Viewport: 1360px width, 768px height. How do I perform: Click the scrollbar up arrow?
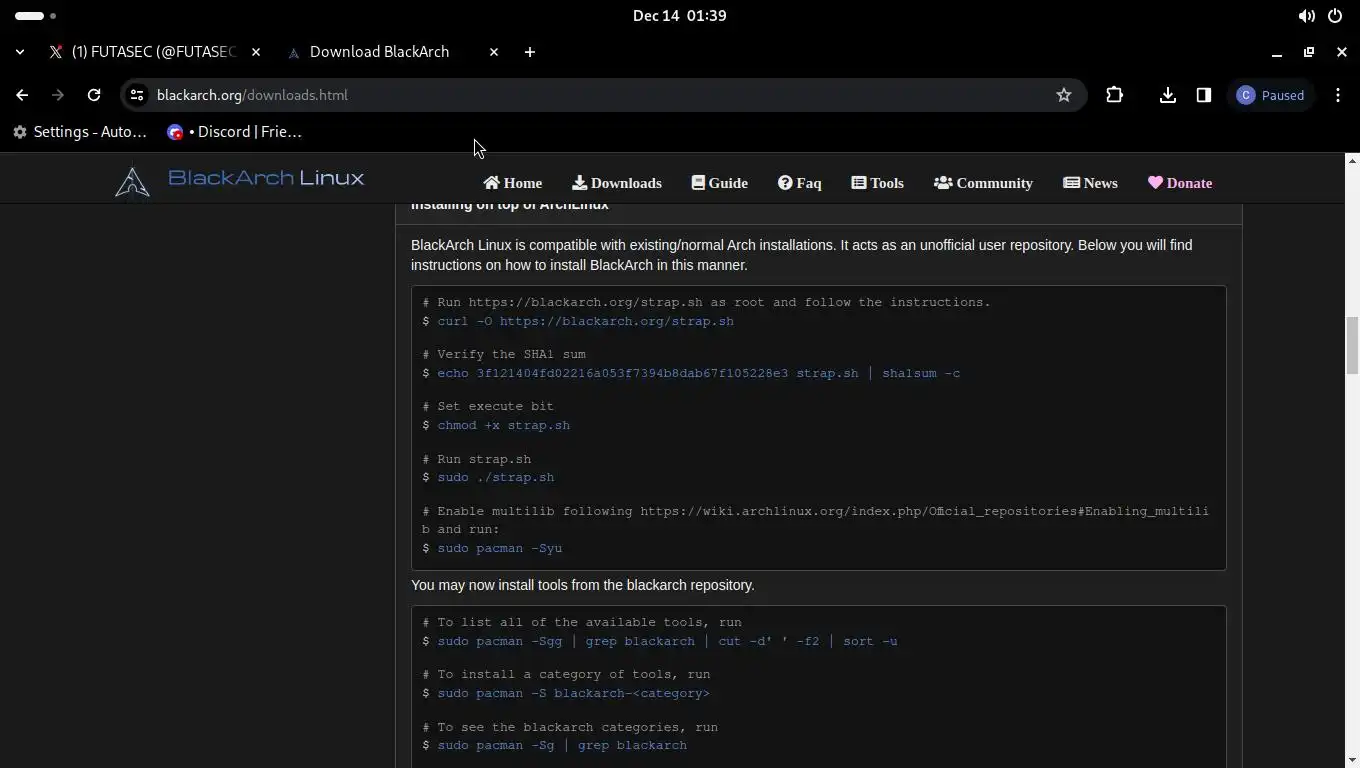point(1352,160)
